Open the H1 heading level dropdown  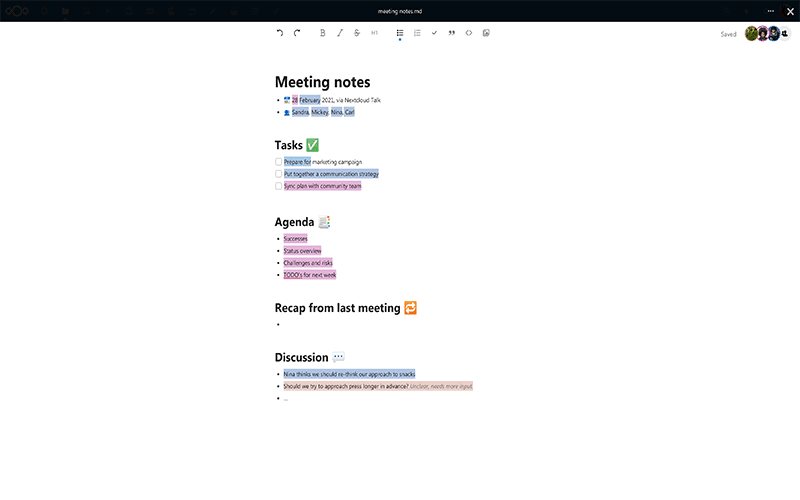coord(375,33)
